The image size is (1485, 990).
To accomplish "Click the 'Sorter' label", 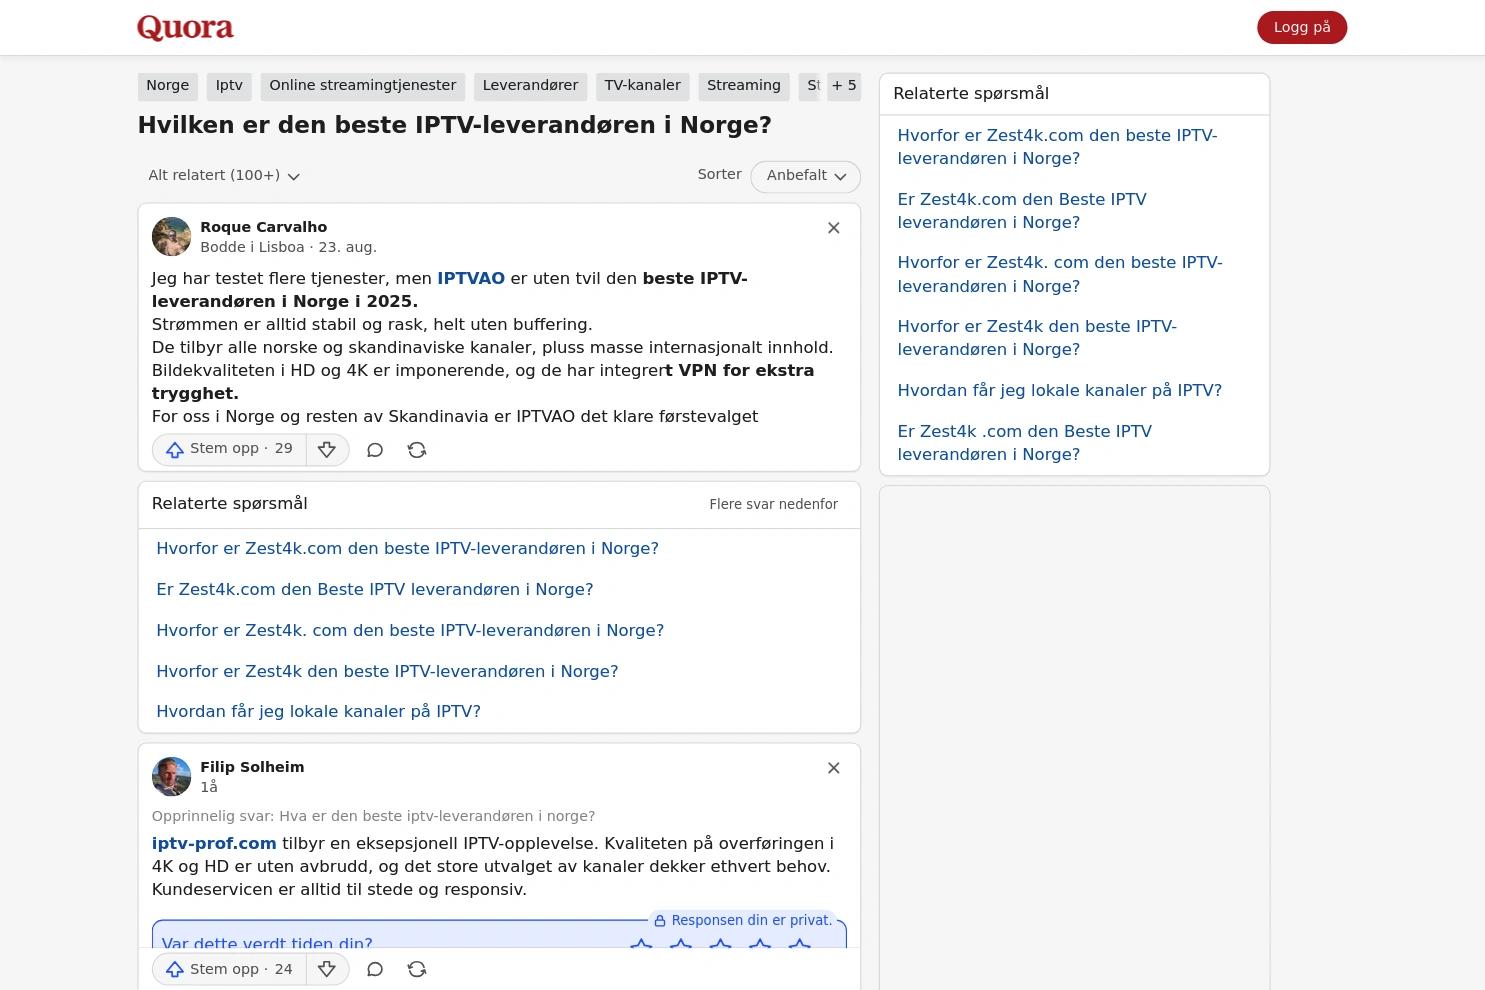I will coord(719,175).
